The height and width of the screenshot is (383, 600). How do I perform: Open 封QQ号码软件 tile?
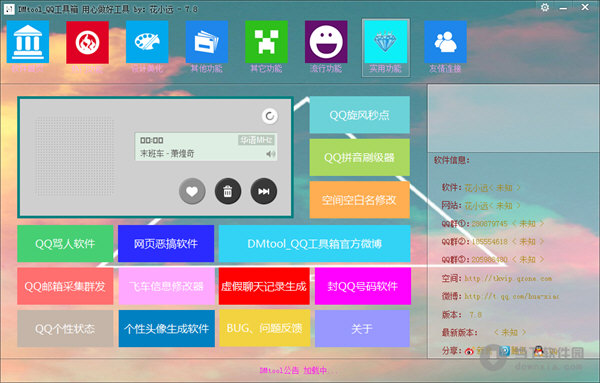point(363,286)
